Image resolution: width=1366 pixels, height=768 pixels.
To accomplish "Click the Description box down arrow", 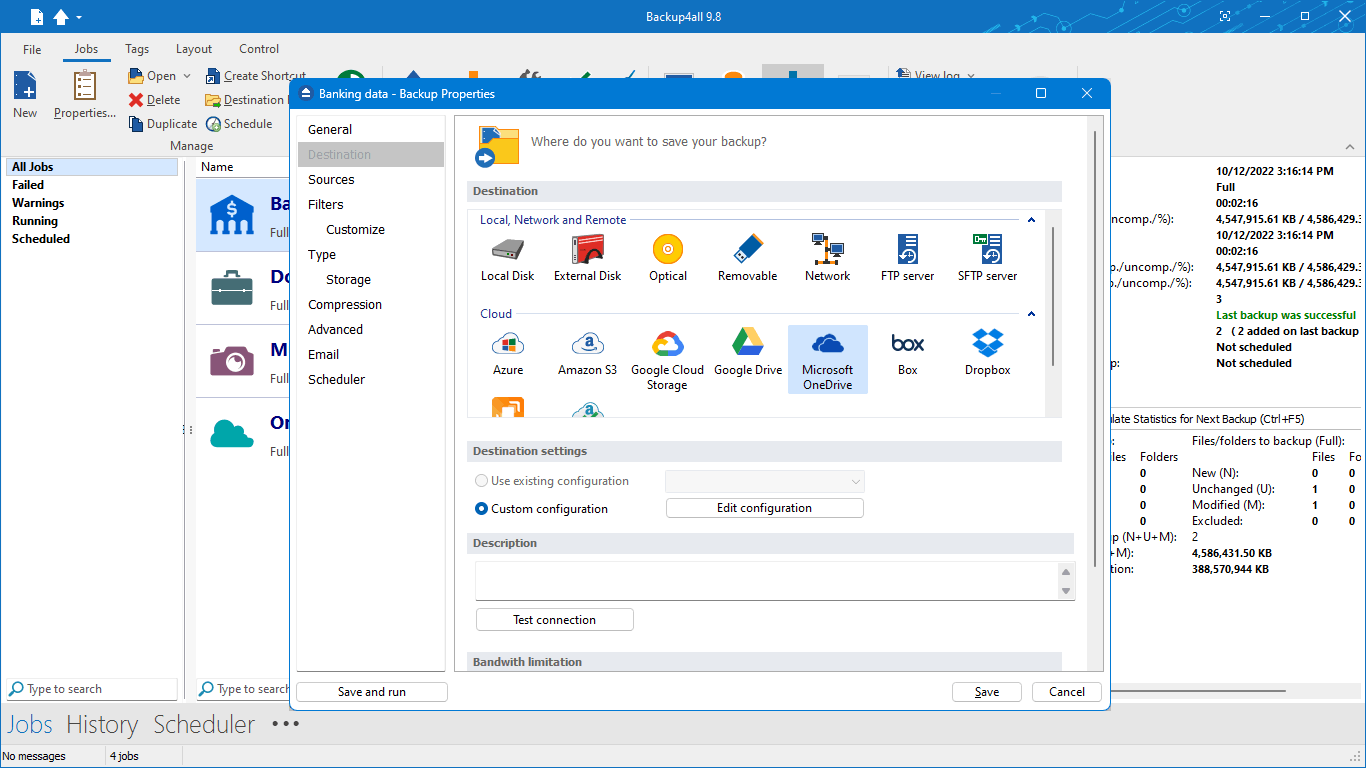I will click(1066, 591).
